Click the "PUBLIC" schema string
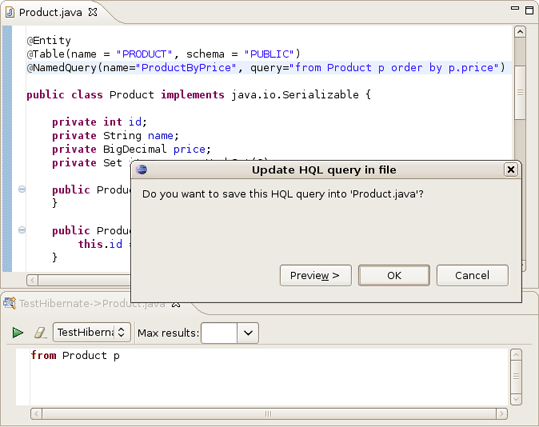This screenshot has width=539, height=427. 269,54
